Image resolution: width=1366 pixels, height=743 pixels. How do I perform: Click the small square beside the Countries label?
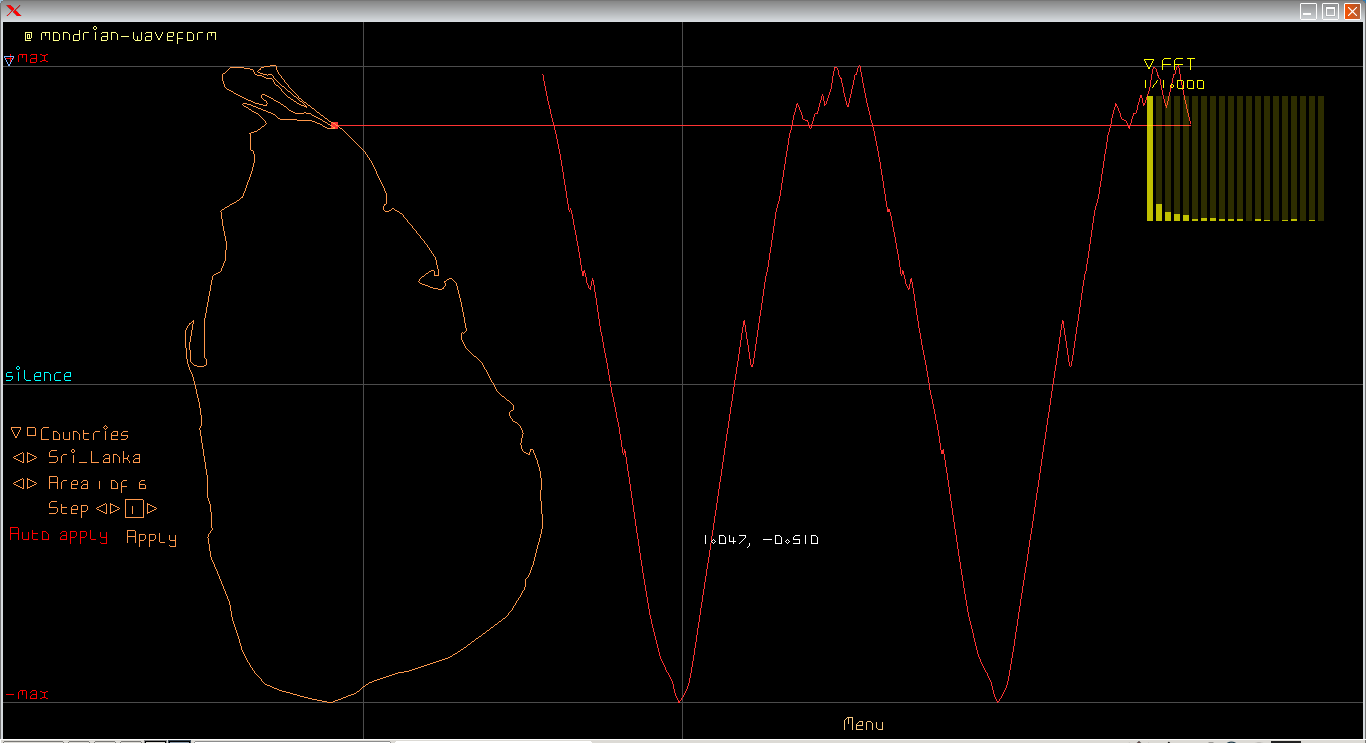(x=31, y=432)
